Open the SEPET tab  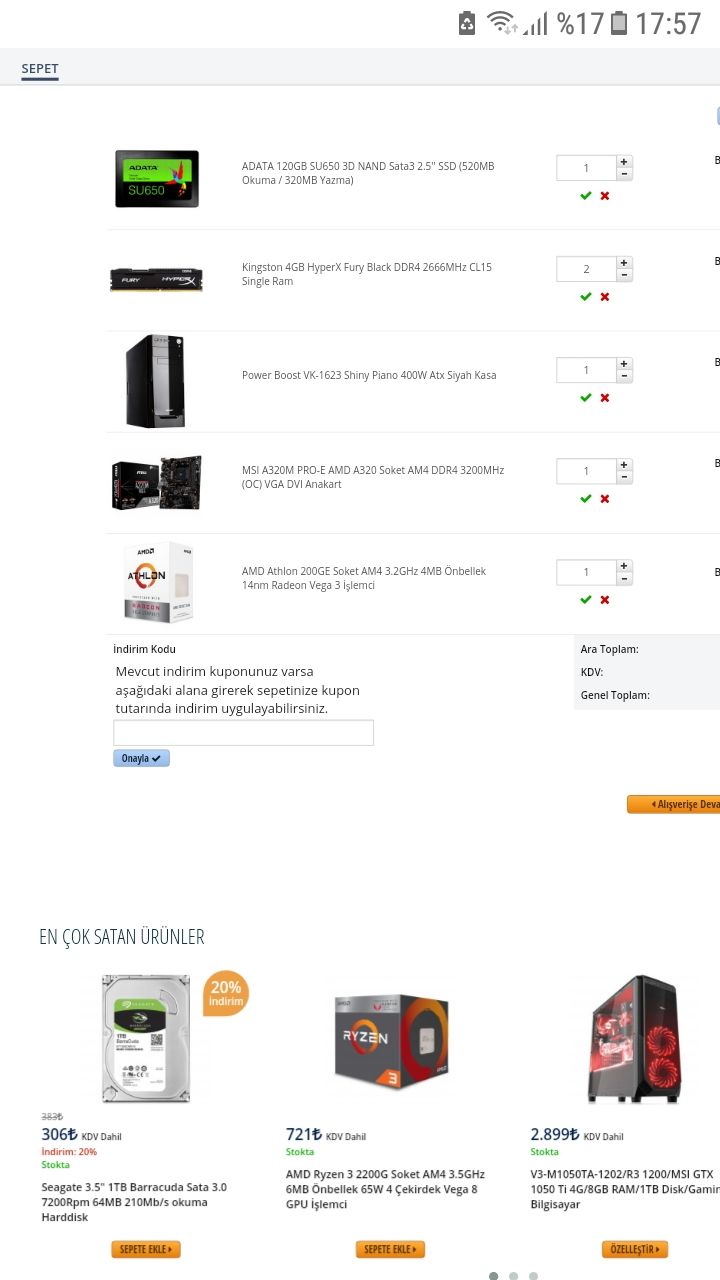[40, 69]
